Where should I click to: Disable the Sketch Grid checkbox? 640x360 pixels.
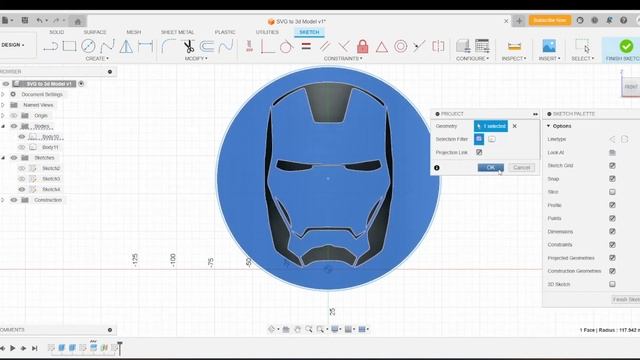tap(612, 165)
